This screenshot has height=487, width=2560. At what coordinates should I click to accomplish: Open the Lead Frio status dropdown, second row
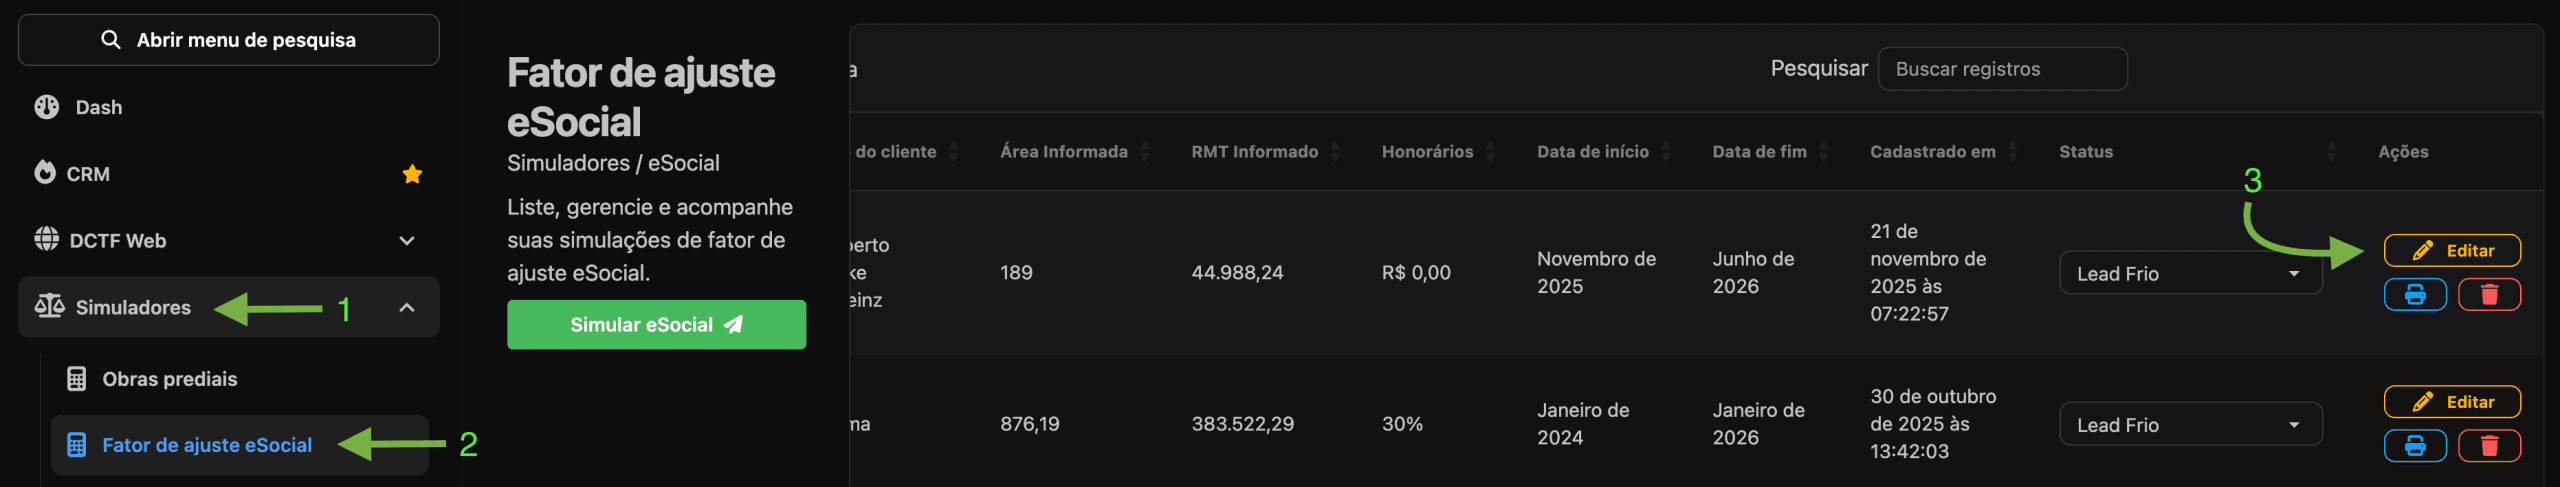coord(2190,425)
